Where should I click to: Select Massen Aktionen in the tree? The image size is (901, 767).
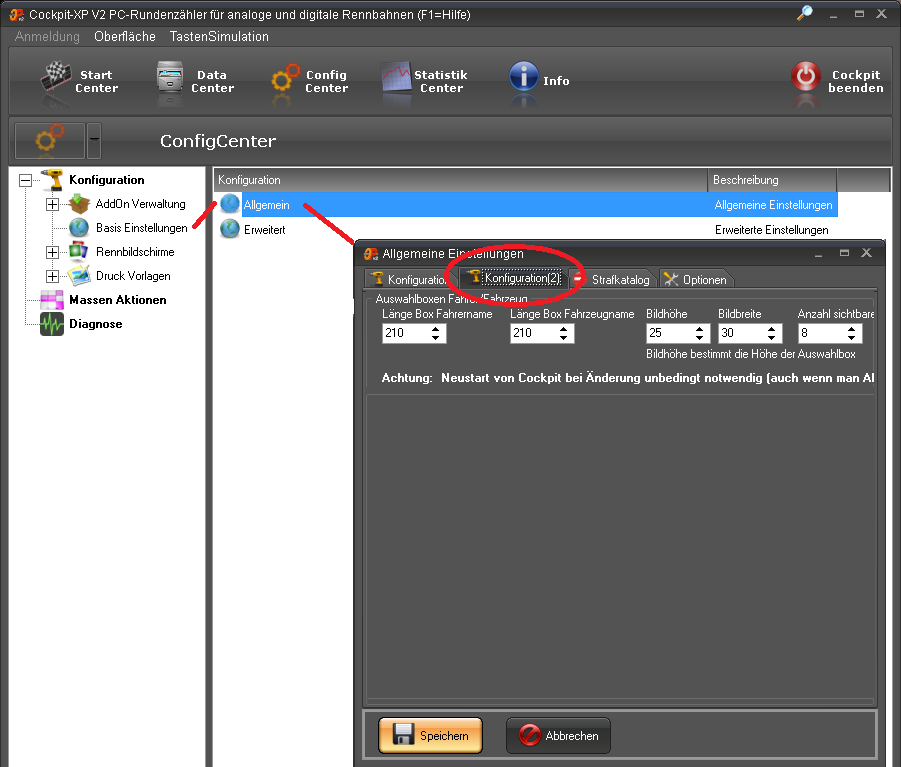[118, 300]
